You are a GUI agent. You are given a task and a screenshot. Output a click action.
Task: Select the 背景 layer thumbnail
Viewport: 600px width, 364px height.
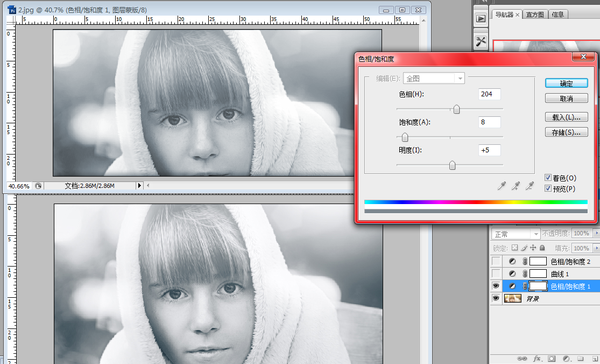click(512, 298)
